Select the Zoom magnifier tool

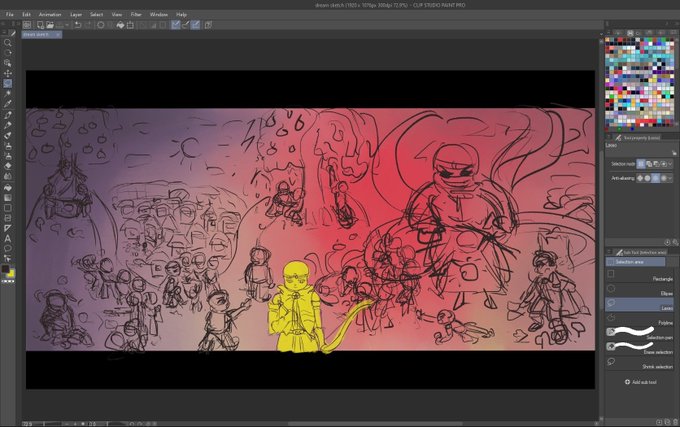pyautogui.click(x=7, y=42)
